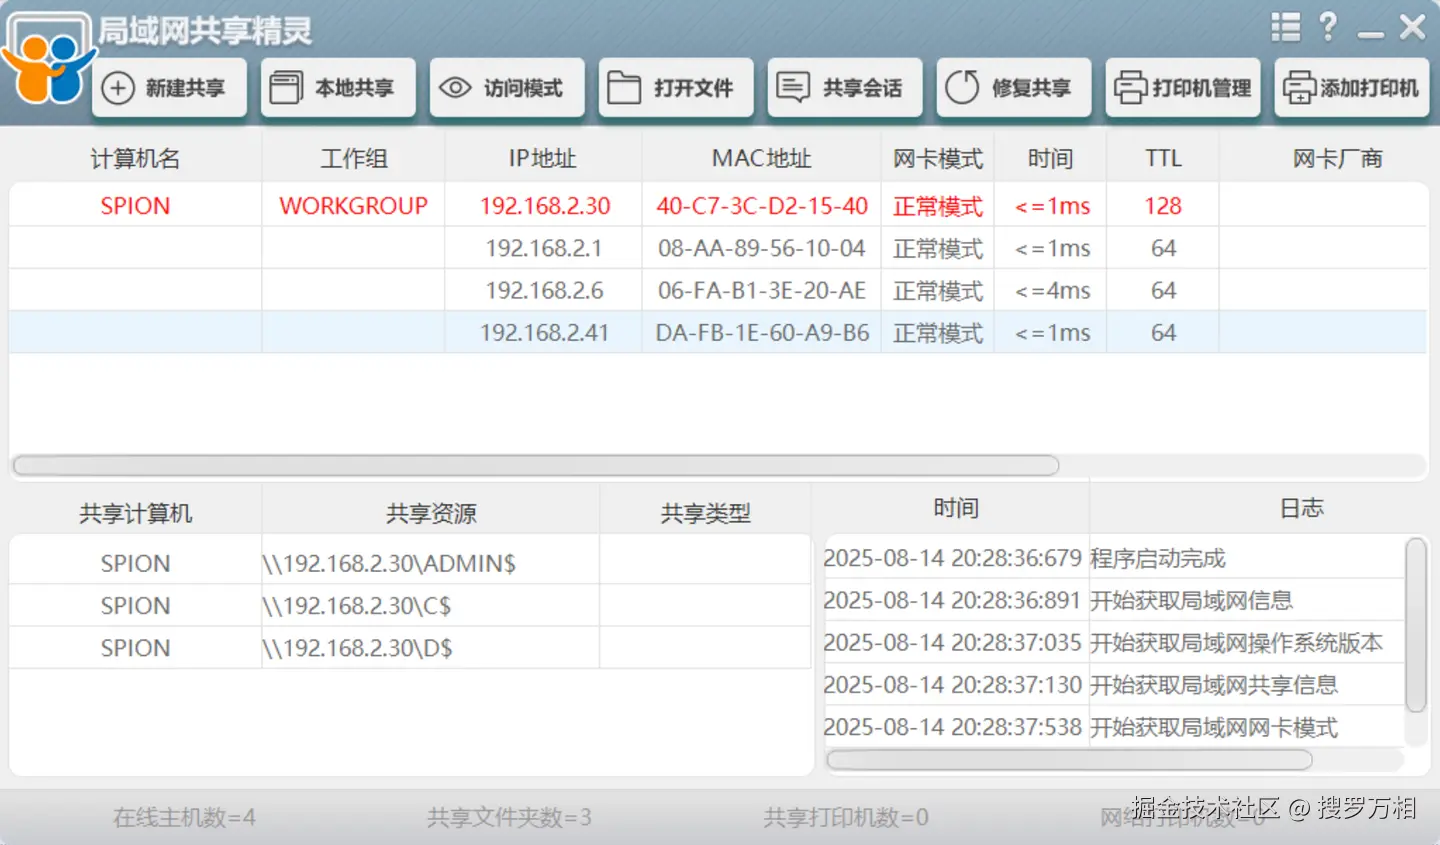Click MAC address 40-C7-3C-D2-15-40
This screenshot has width=1440, height=845.
[x=762, y=206]
